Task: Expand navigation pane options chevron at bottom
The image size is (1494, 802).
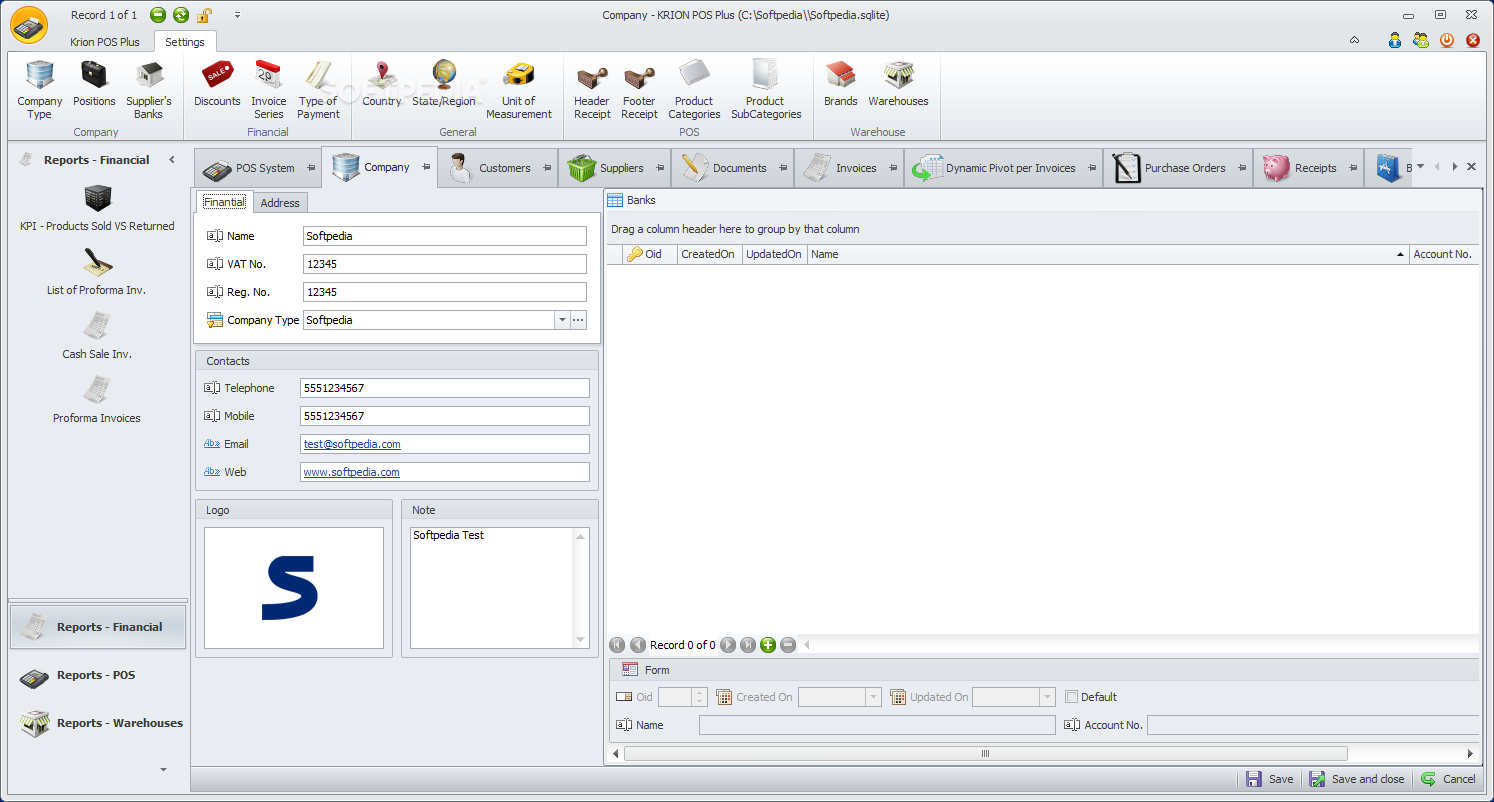Action: [x=163, y=769]
